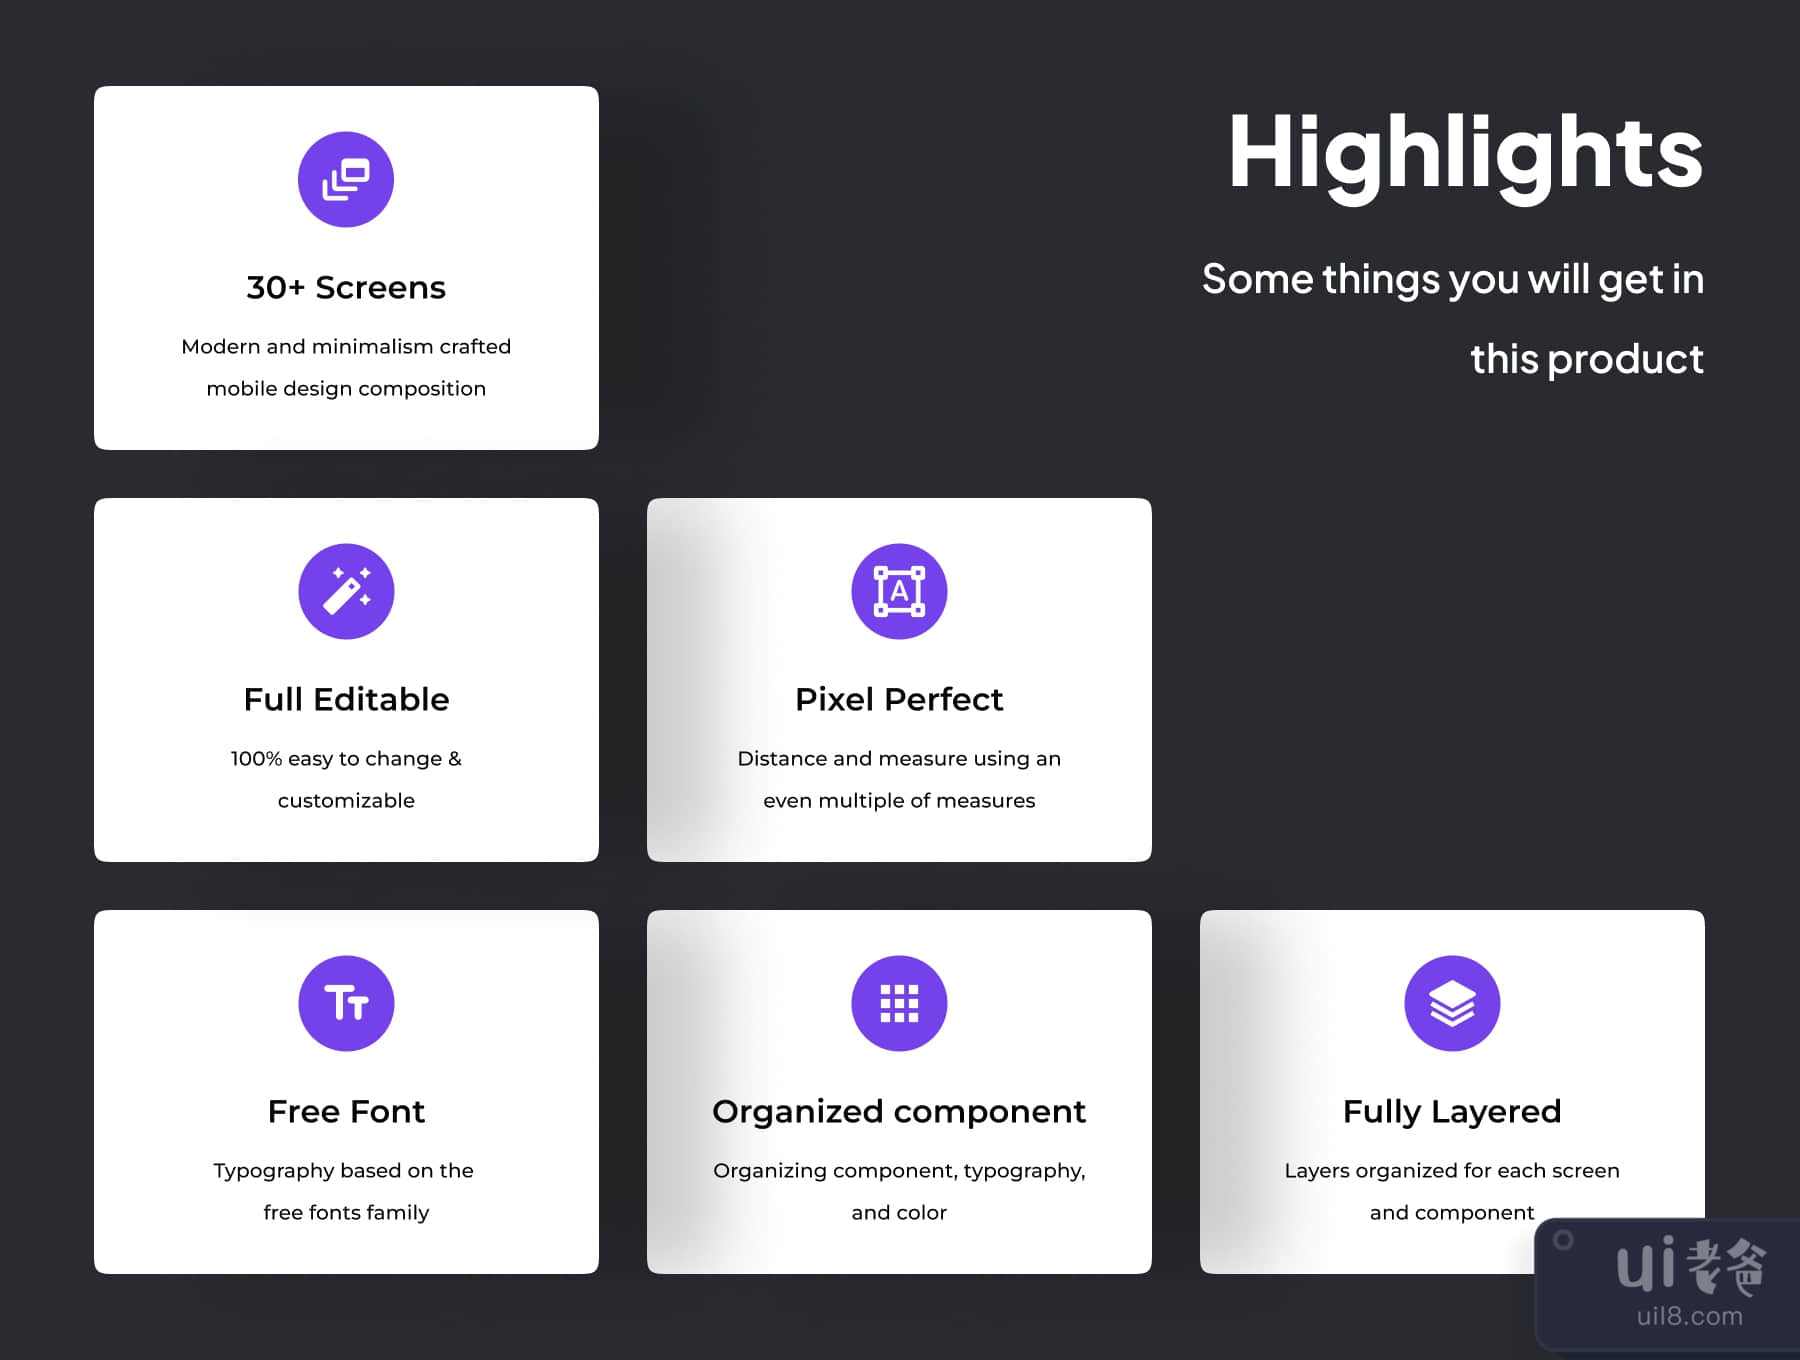Click the "Pixel Perfect" heading
Image resolution: width=1800 pixels, height=1360 pixels.
click(x=899, y=700)
